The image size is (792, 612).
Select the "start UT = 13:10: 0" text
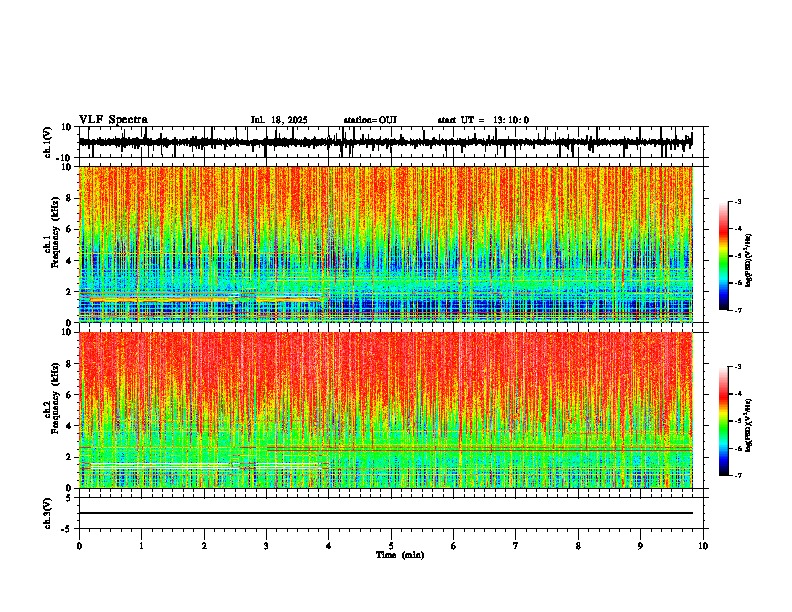(x=483, y=120)
